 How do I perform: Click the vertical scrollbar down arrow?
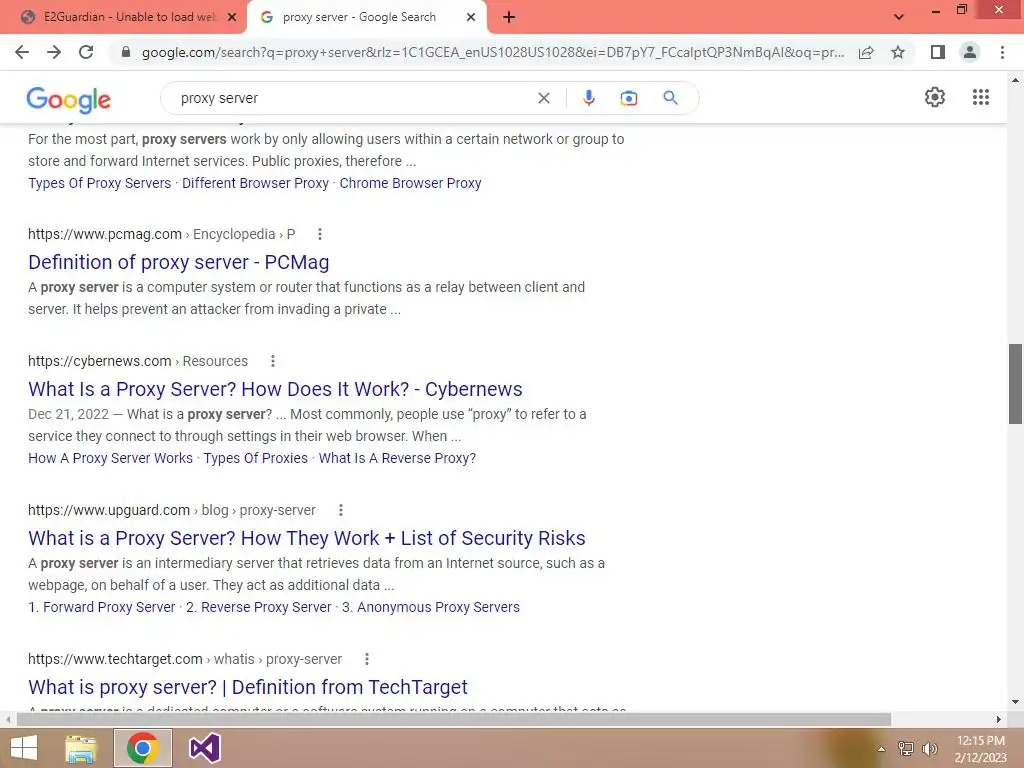(x=1015, y=702)
